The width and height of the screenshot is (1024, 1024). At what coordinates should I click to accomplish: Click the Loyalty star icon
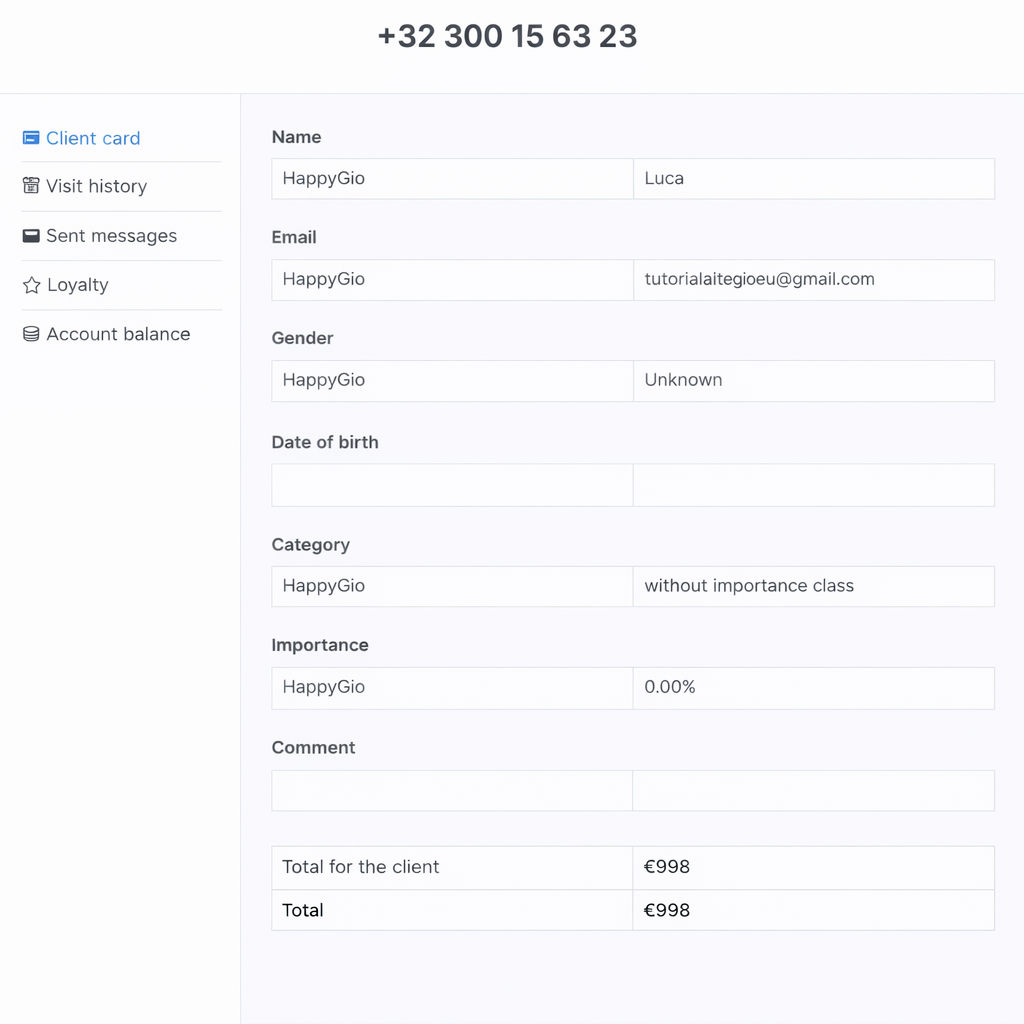[31, 285]
